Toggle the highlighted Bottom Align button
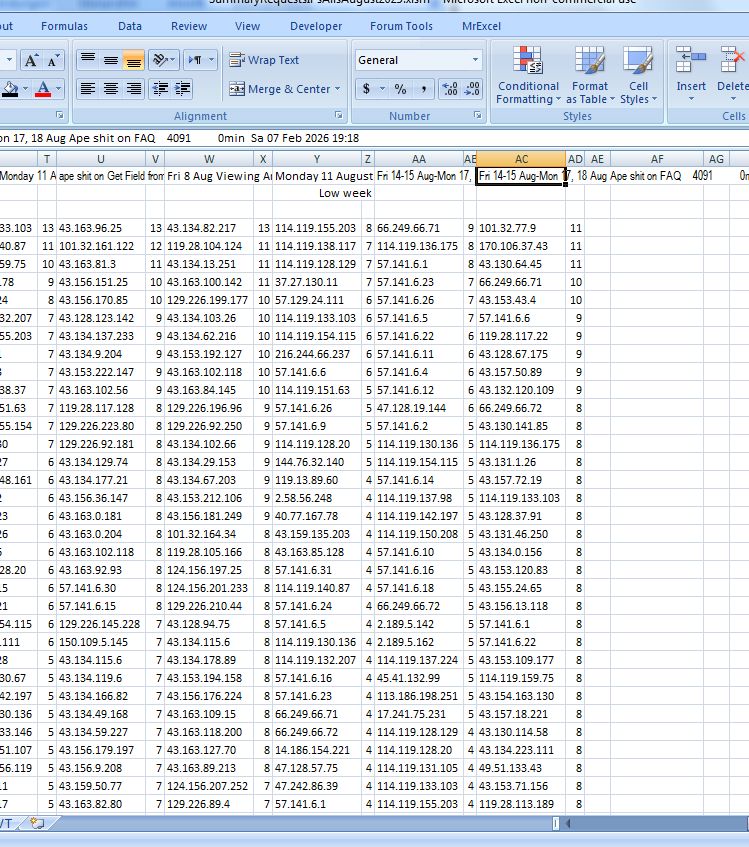The height and width of the screenshot is (847, 749). [133, 60]
